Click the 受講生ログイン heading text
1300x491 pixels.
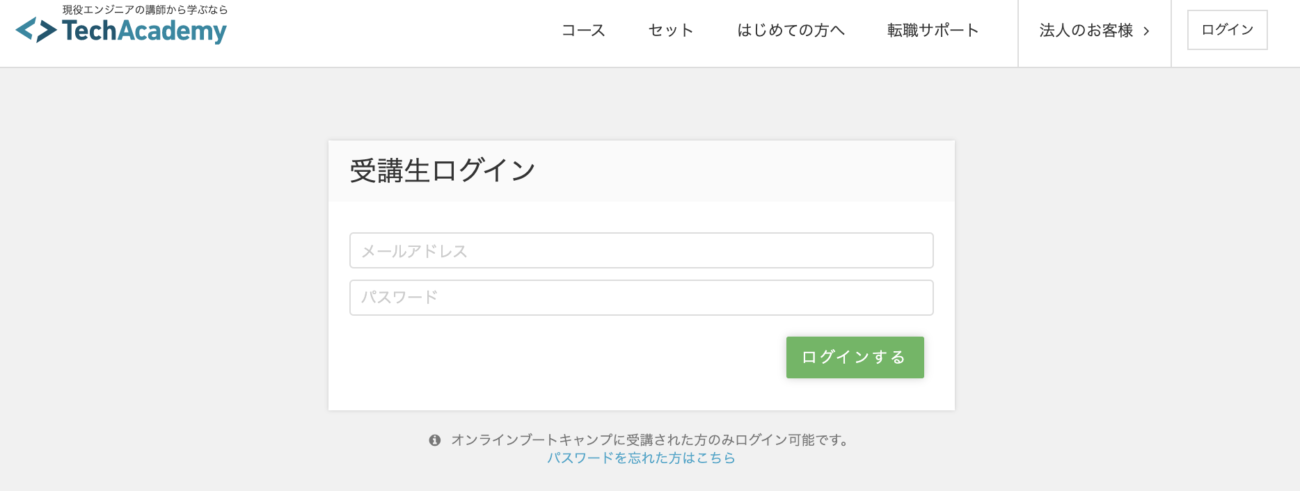click(442, 170)
